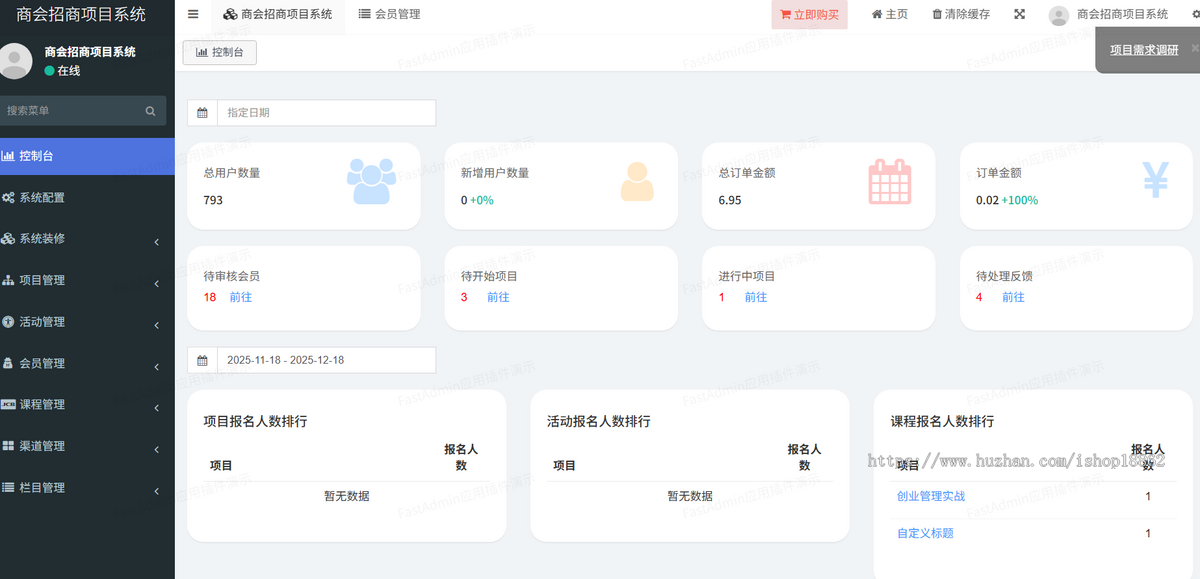Click the 自定义标题 course link
This screenshot has height=579, width=1200.
coord(926,533)
